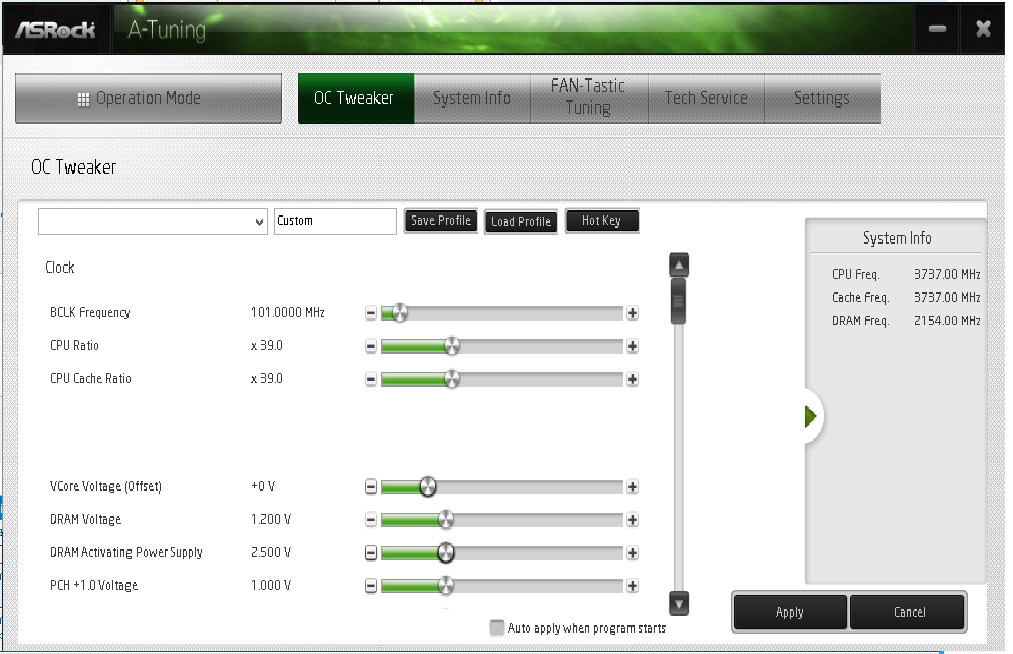Click the Custom profile name field
Image resolution: width=1013 pixels, height=654 pixels.
[x=335, y=222]
